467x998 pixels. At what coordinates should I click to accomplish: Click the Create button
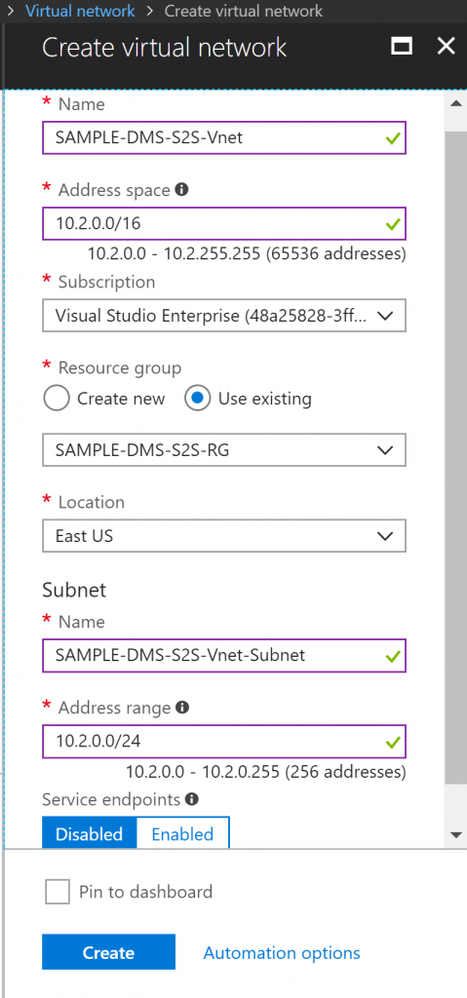click(x=109, y=952)
